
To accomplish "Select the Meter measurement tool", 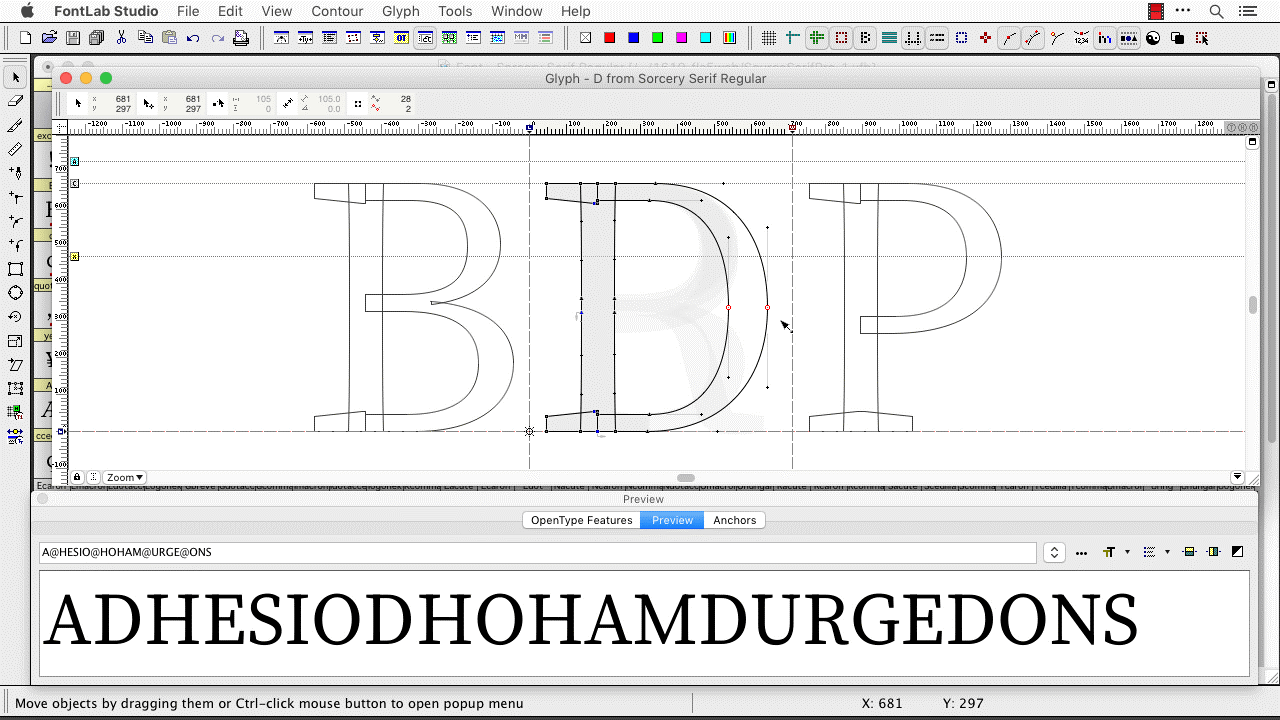I will coord(14,150).
